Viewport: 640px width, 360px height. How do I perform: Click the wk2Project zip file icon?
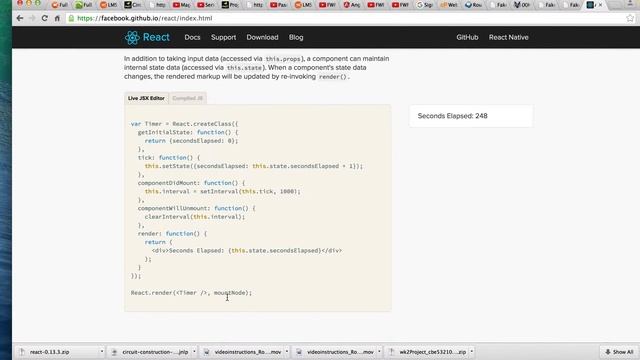[392, 352]
